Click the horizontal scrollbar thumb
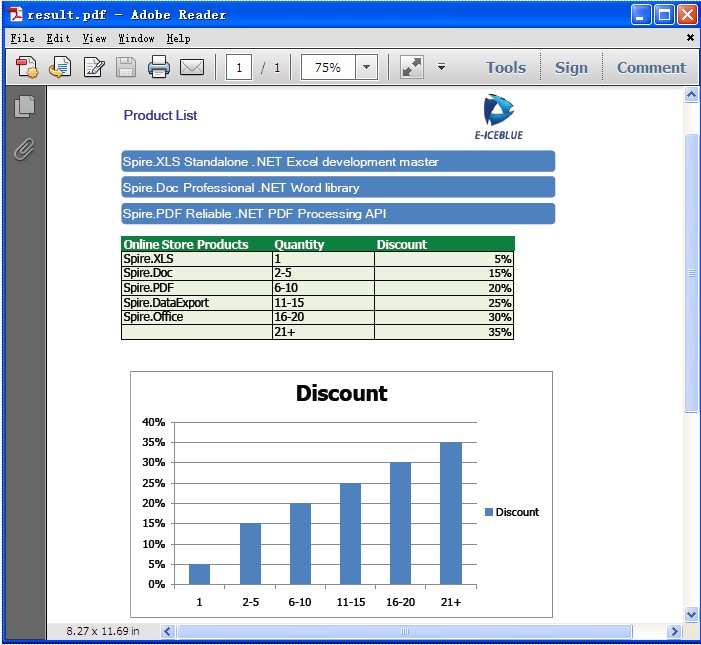This screenshot has width=701, height=645. coord(405,631)
